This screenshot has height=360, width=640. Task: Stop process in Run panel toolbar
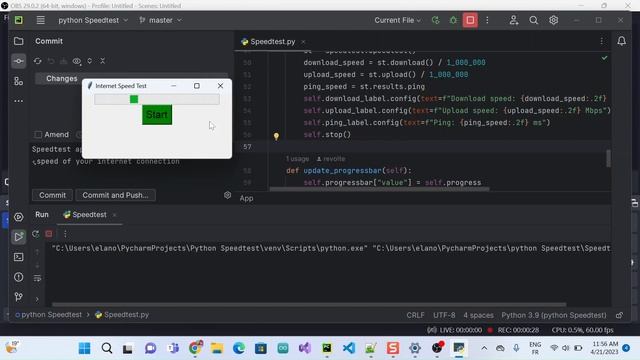click(x=49, y=234)
